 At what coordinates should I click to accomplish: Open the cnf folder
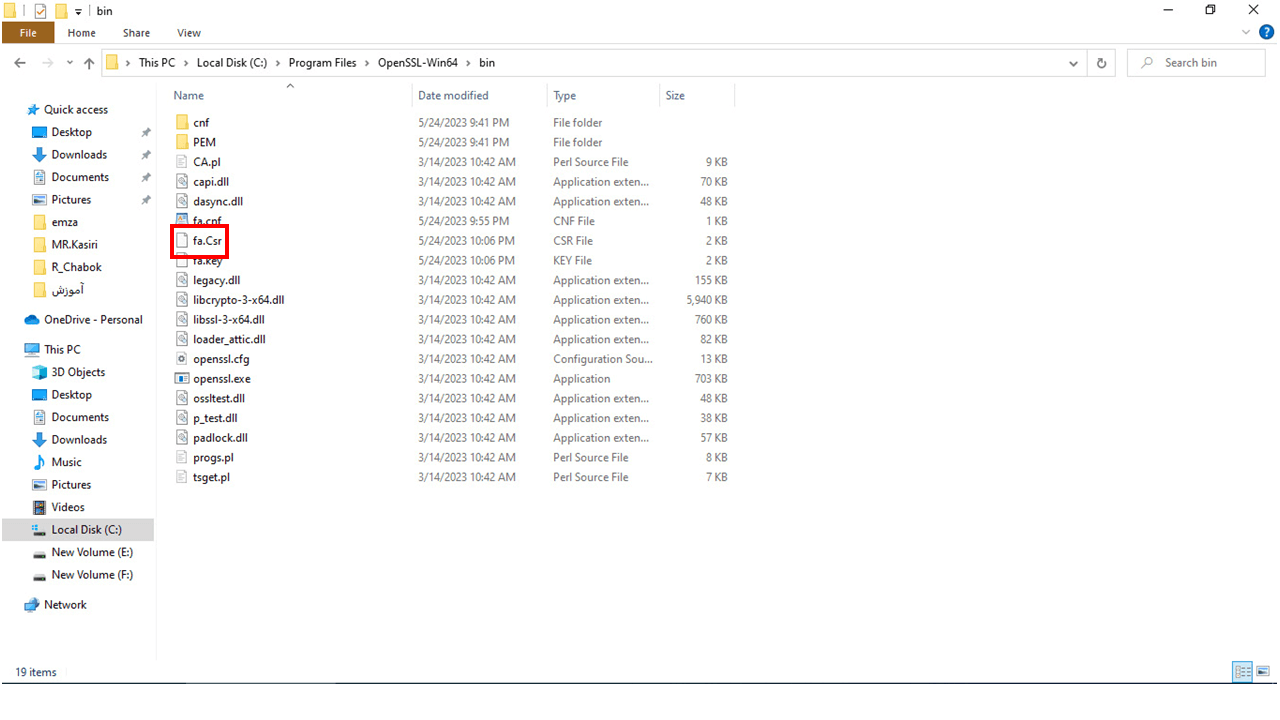click(x=201, y=123)
